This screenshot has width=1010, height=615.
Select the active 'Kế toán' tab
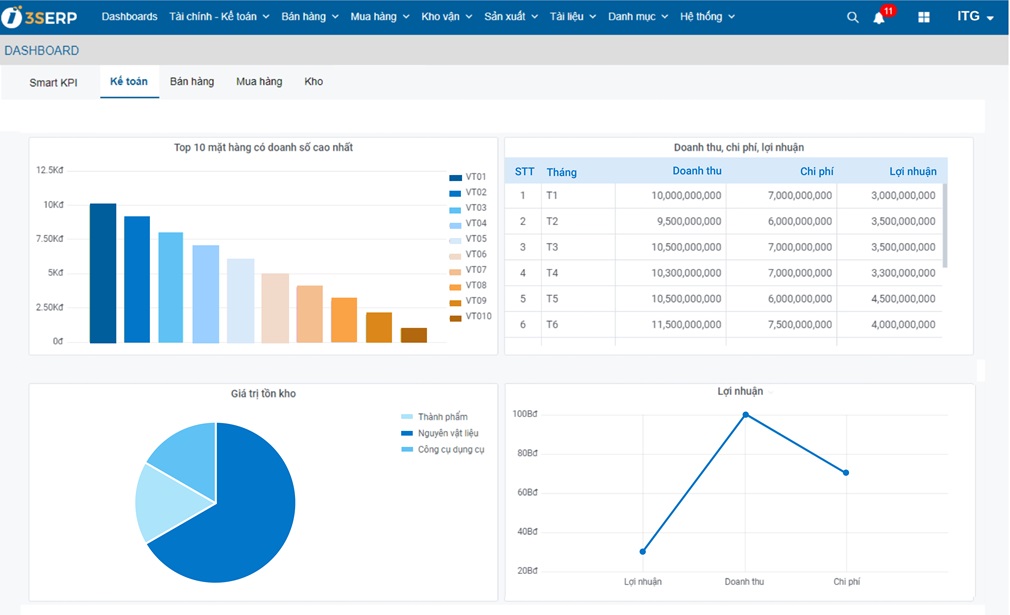[x=129, y=82]
